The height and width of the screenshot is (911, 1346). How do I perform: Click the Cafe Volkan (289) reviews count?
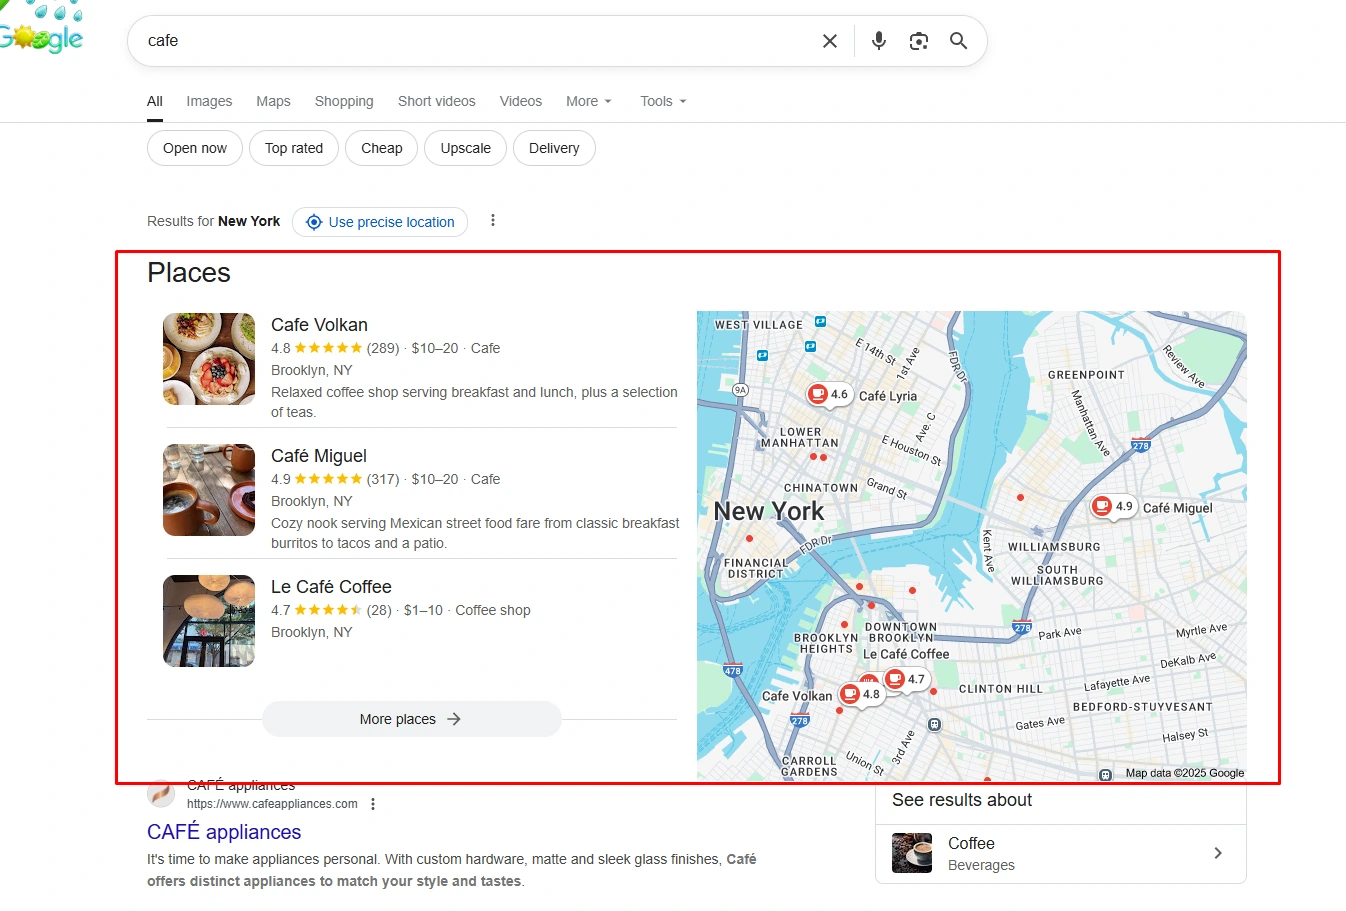pos(383,348)
